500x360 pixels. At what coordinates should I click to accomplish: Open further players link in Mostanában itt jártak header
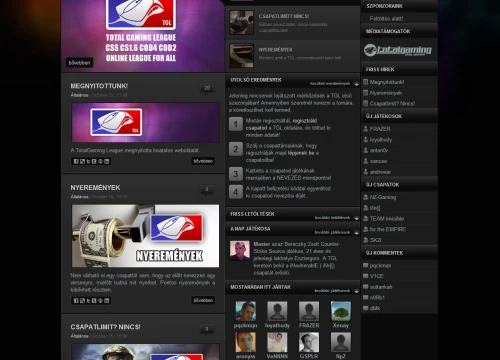click(x=332, y=291)
